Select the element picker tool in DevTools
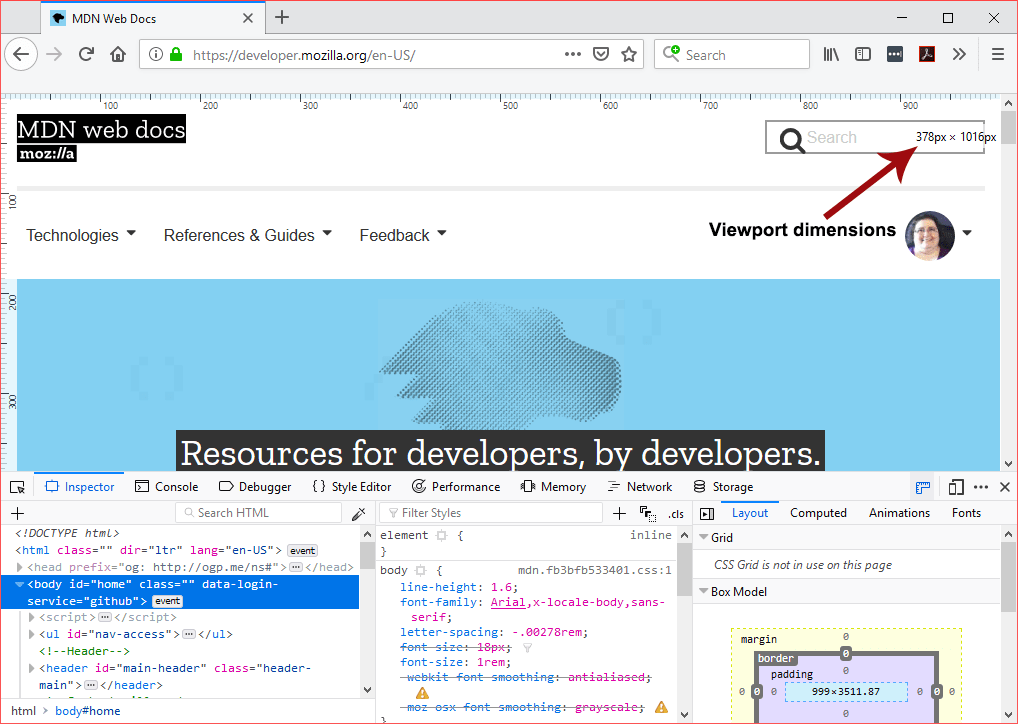The width and height of the screenshot is (1018, 724). point(16,486)
